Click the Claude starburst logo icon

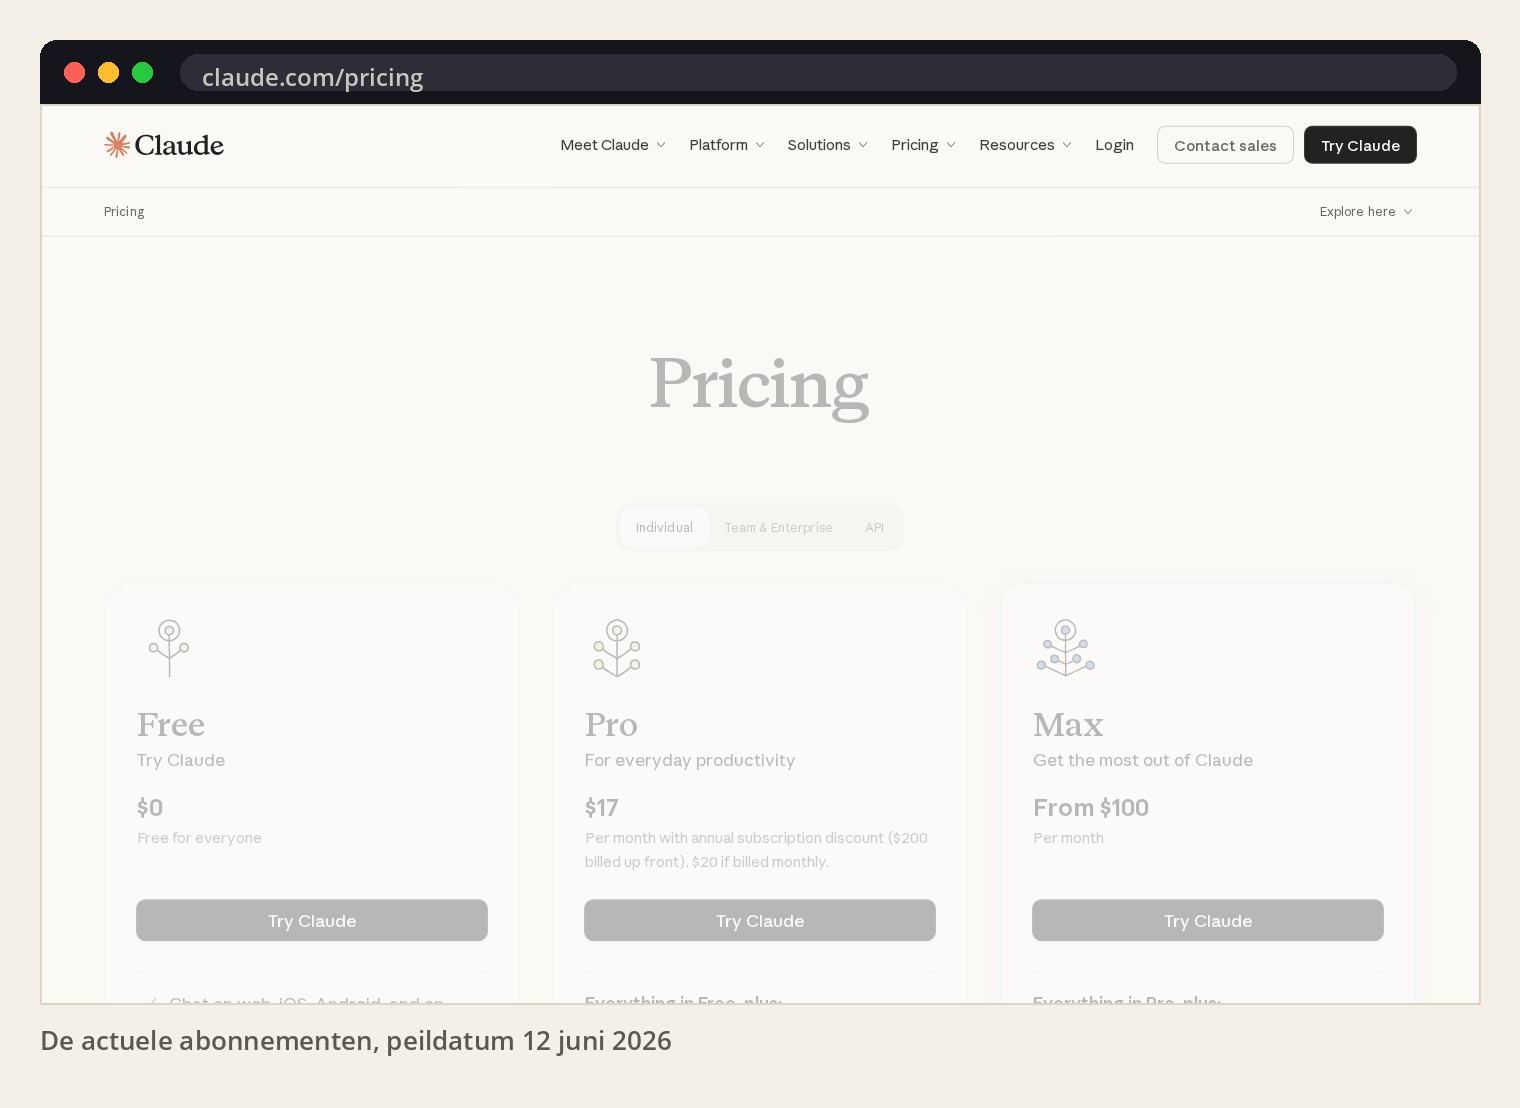click(x=117, y=145)
